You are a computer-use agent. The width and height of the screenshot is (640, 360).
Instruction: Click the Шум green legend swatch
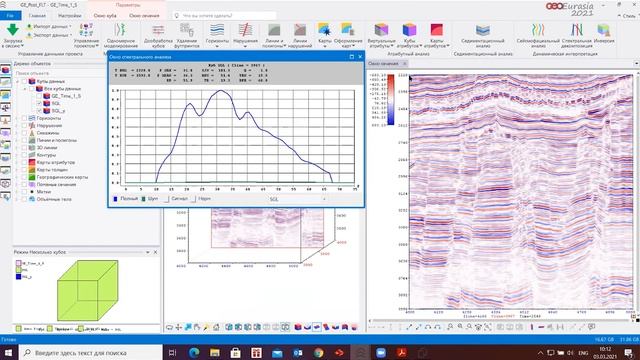point(143,199)
